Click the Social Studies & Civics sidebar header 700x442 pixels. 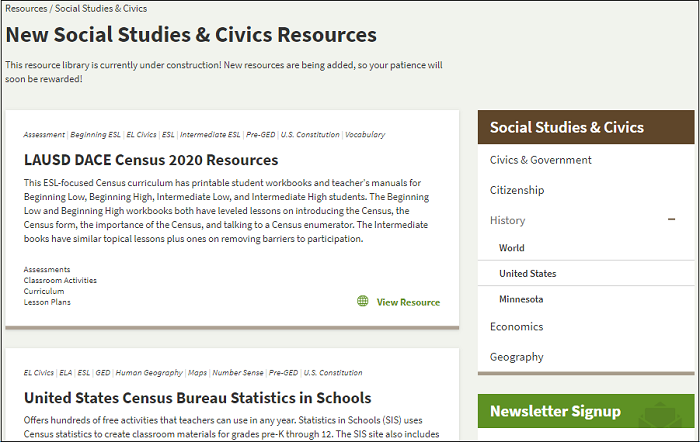pyautogui.click(x=586, y=127)
